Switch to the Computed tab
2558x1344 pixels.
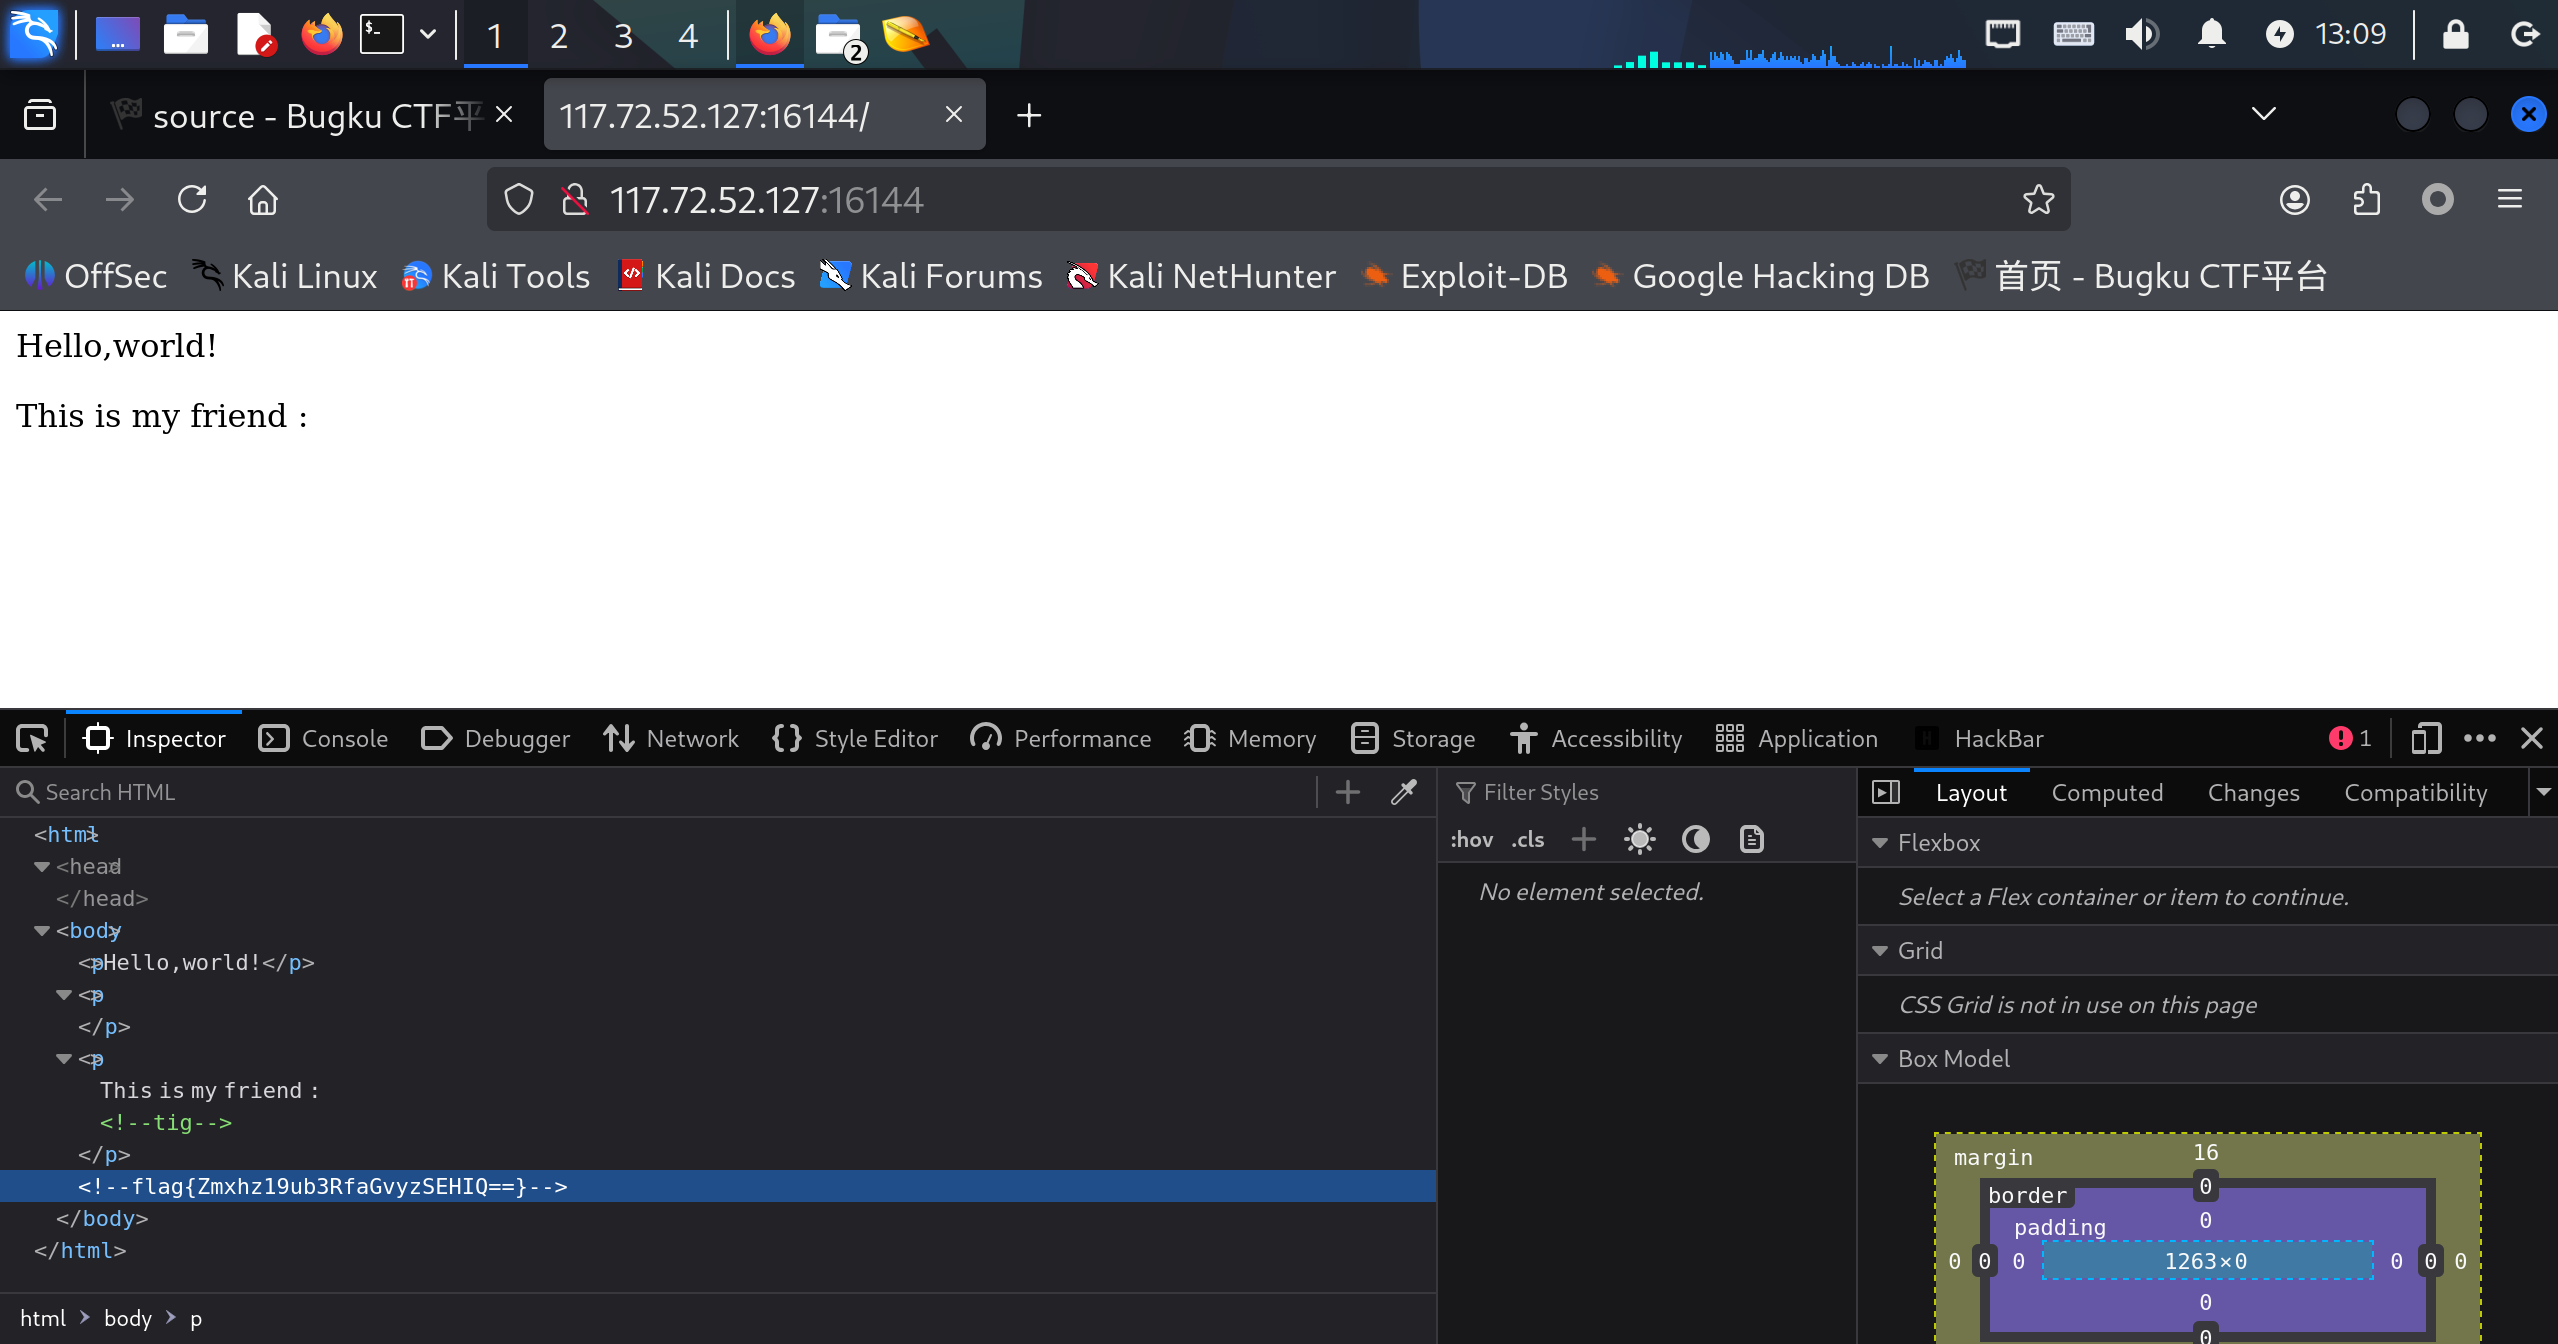[2107, 793]
